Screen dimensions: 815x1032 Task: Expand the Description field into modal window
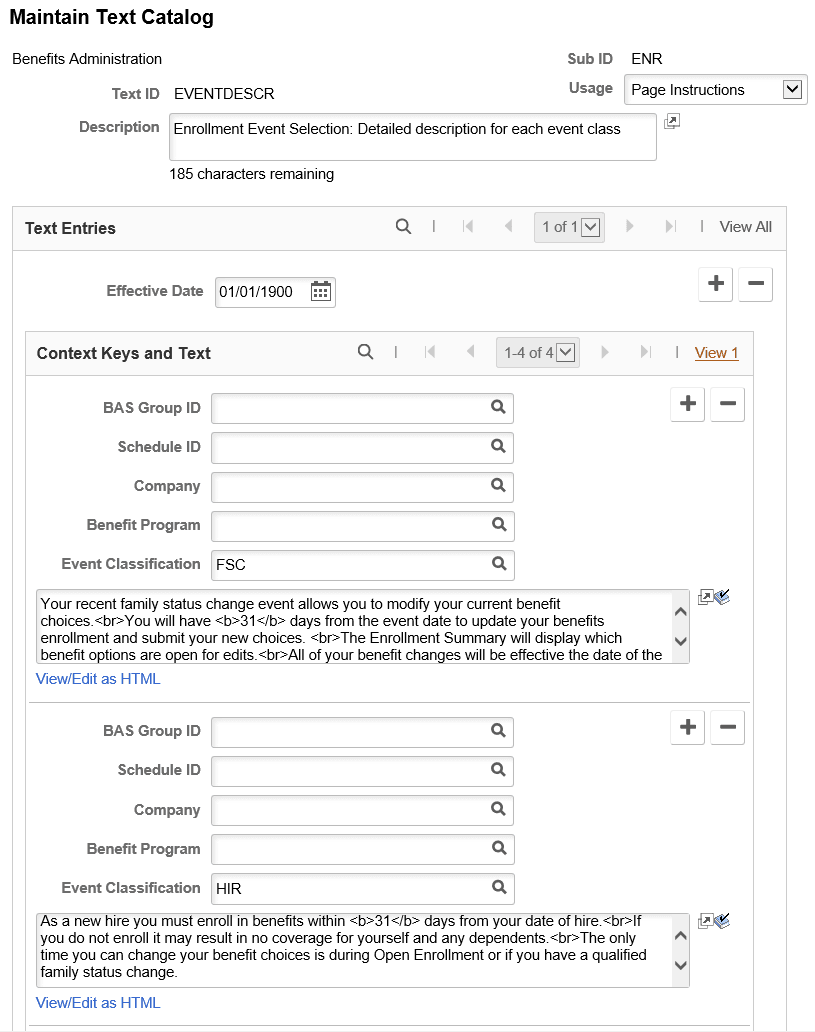(671, 120)
